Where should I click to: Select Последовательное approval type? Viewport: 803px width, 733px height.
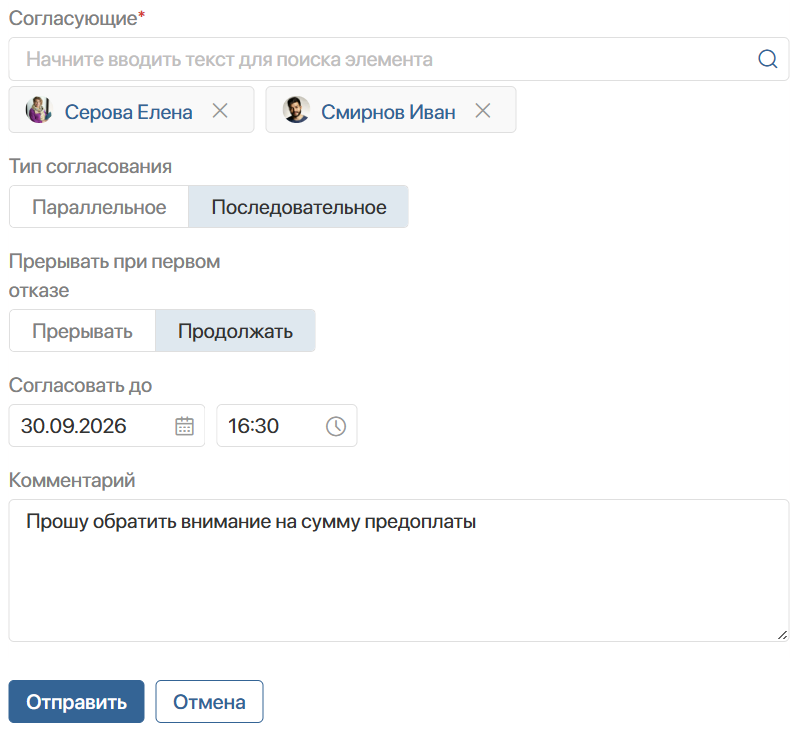[x=299, y=207]
